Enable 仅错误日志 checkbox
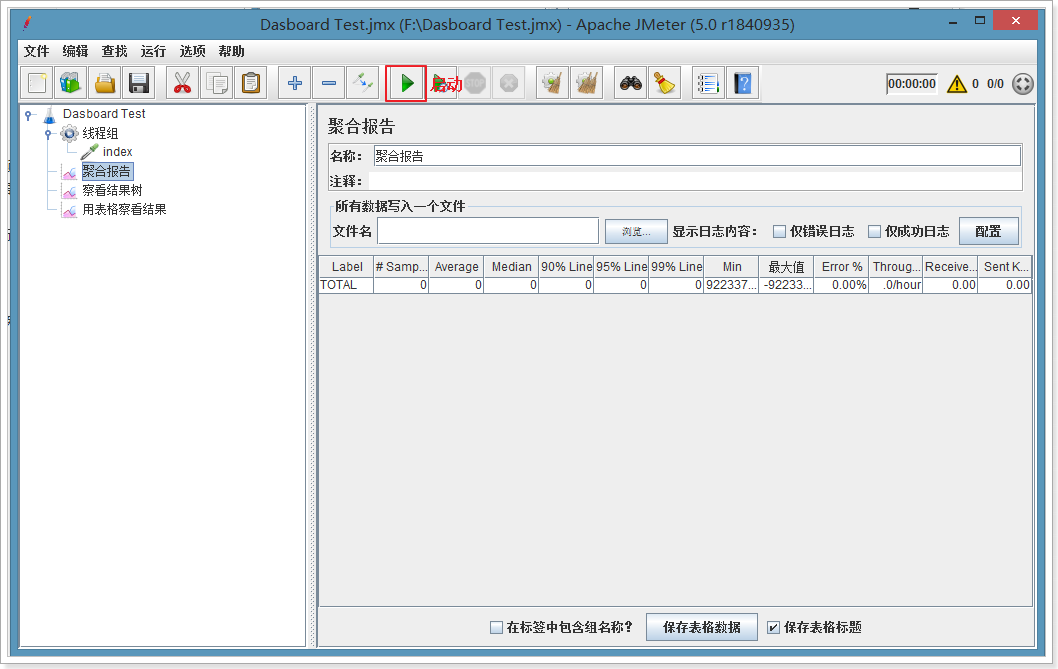 click(778, 230)
